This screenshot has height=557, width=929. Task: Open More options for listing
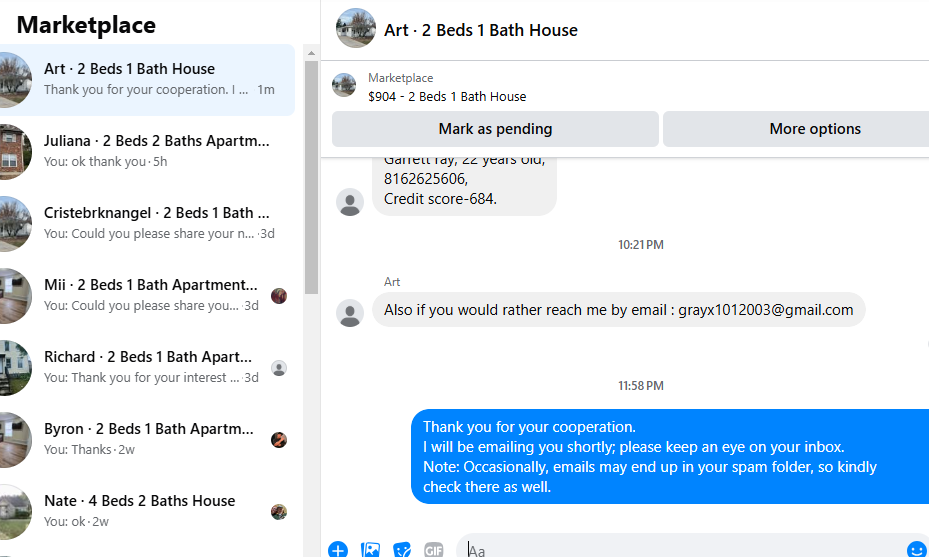(x=814, y=129)
